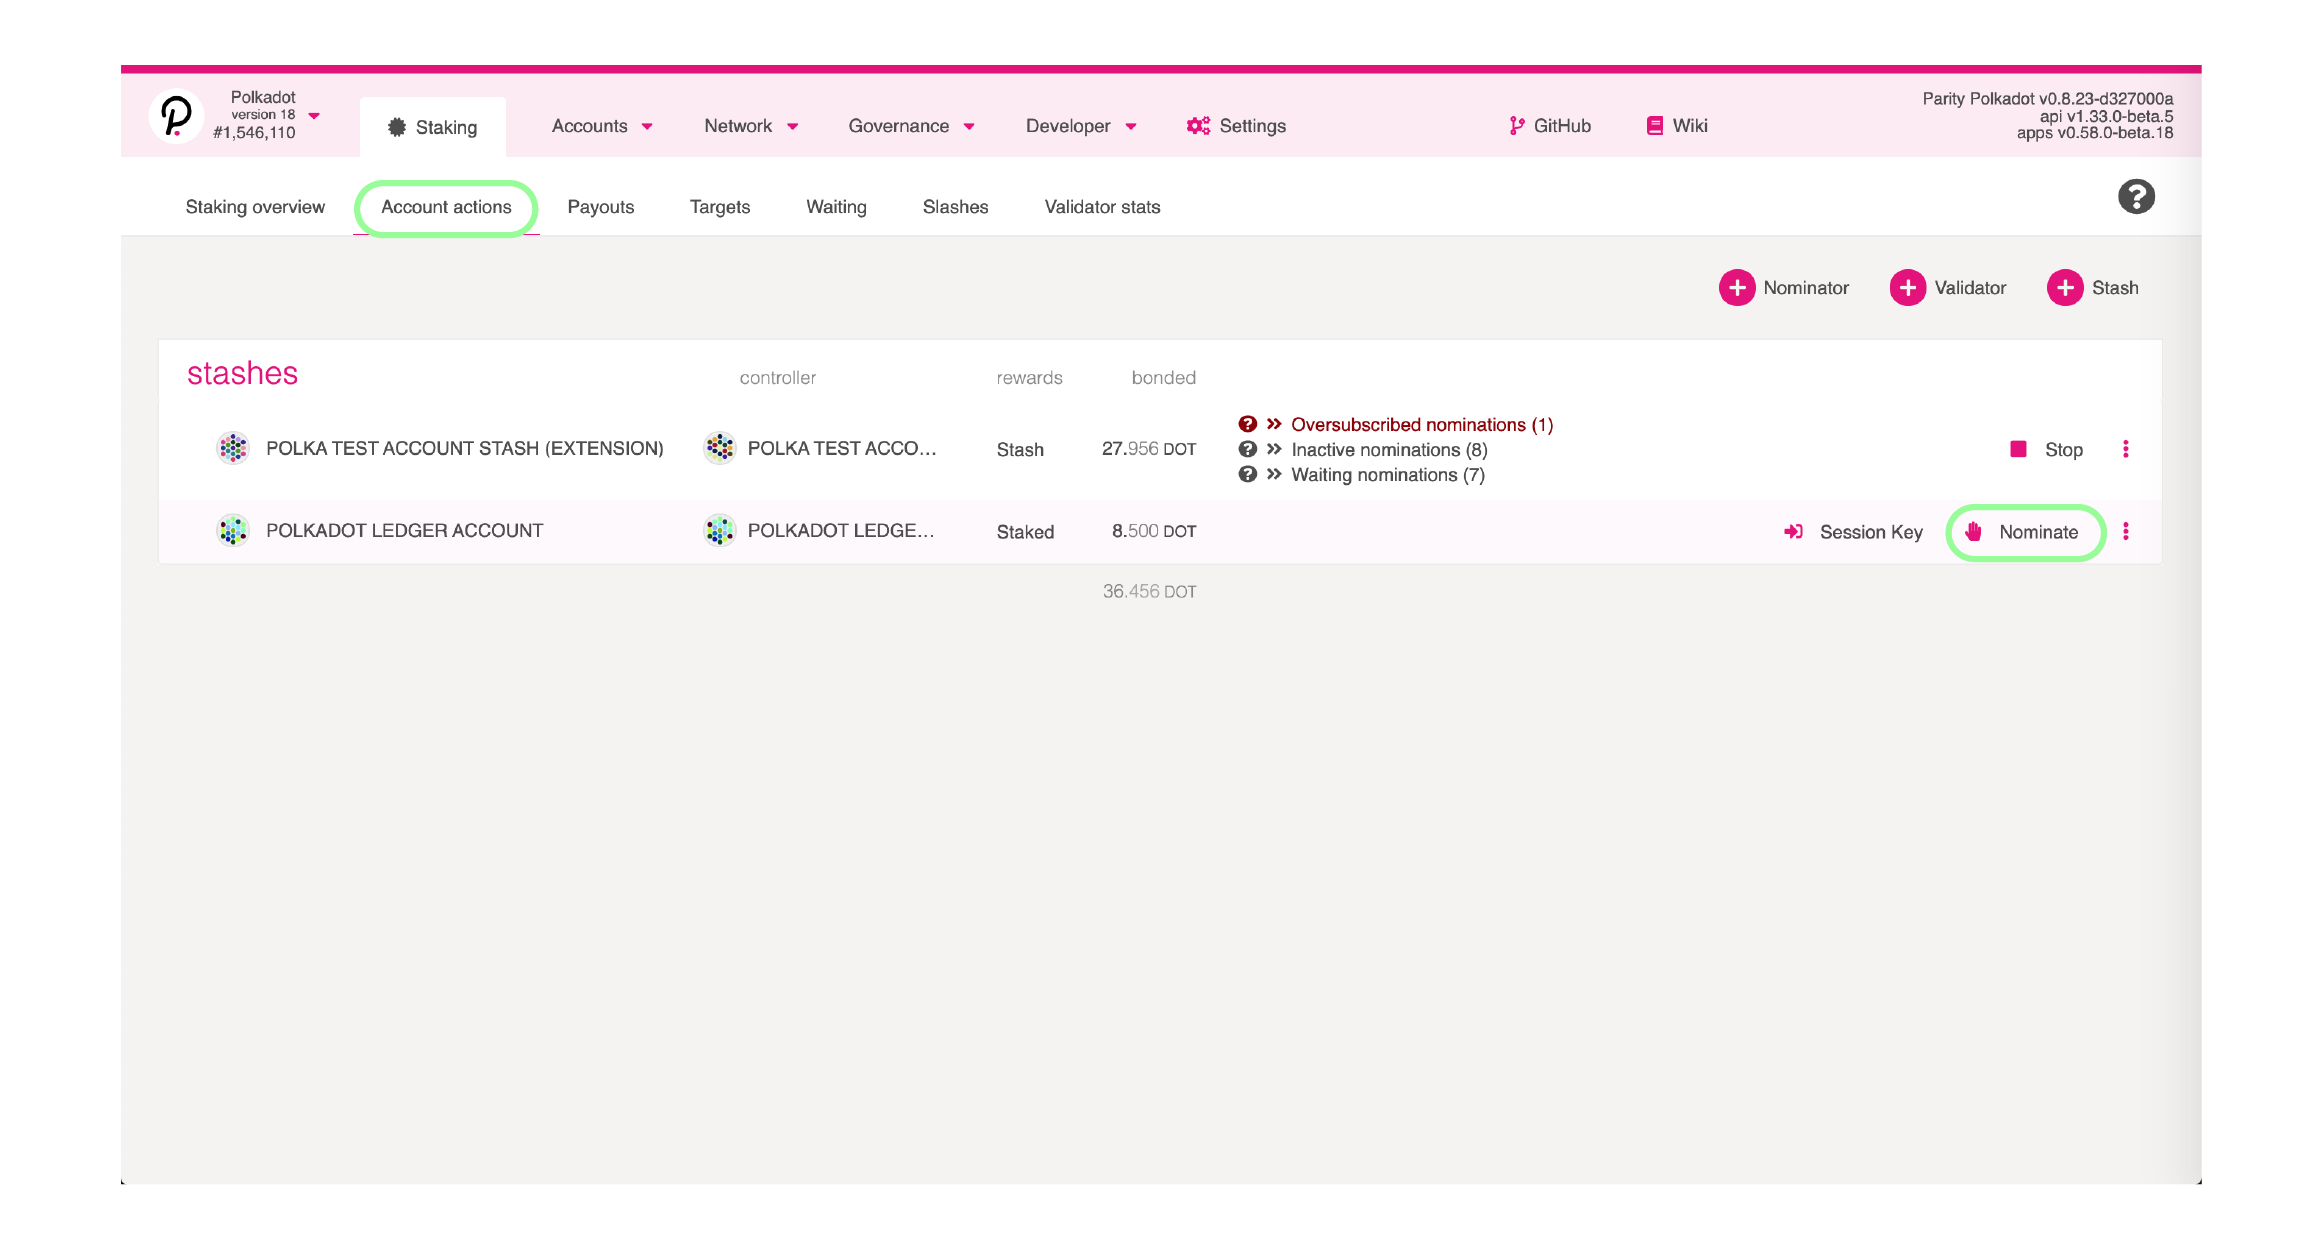Click POLKA TEST ACCO... controller identicon
Screen dimensions: 2324x1250
click(x=720, y=448)
